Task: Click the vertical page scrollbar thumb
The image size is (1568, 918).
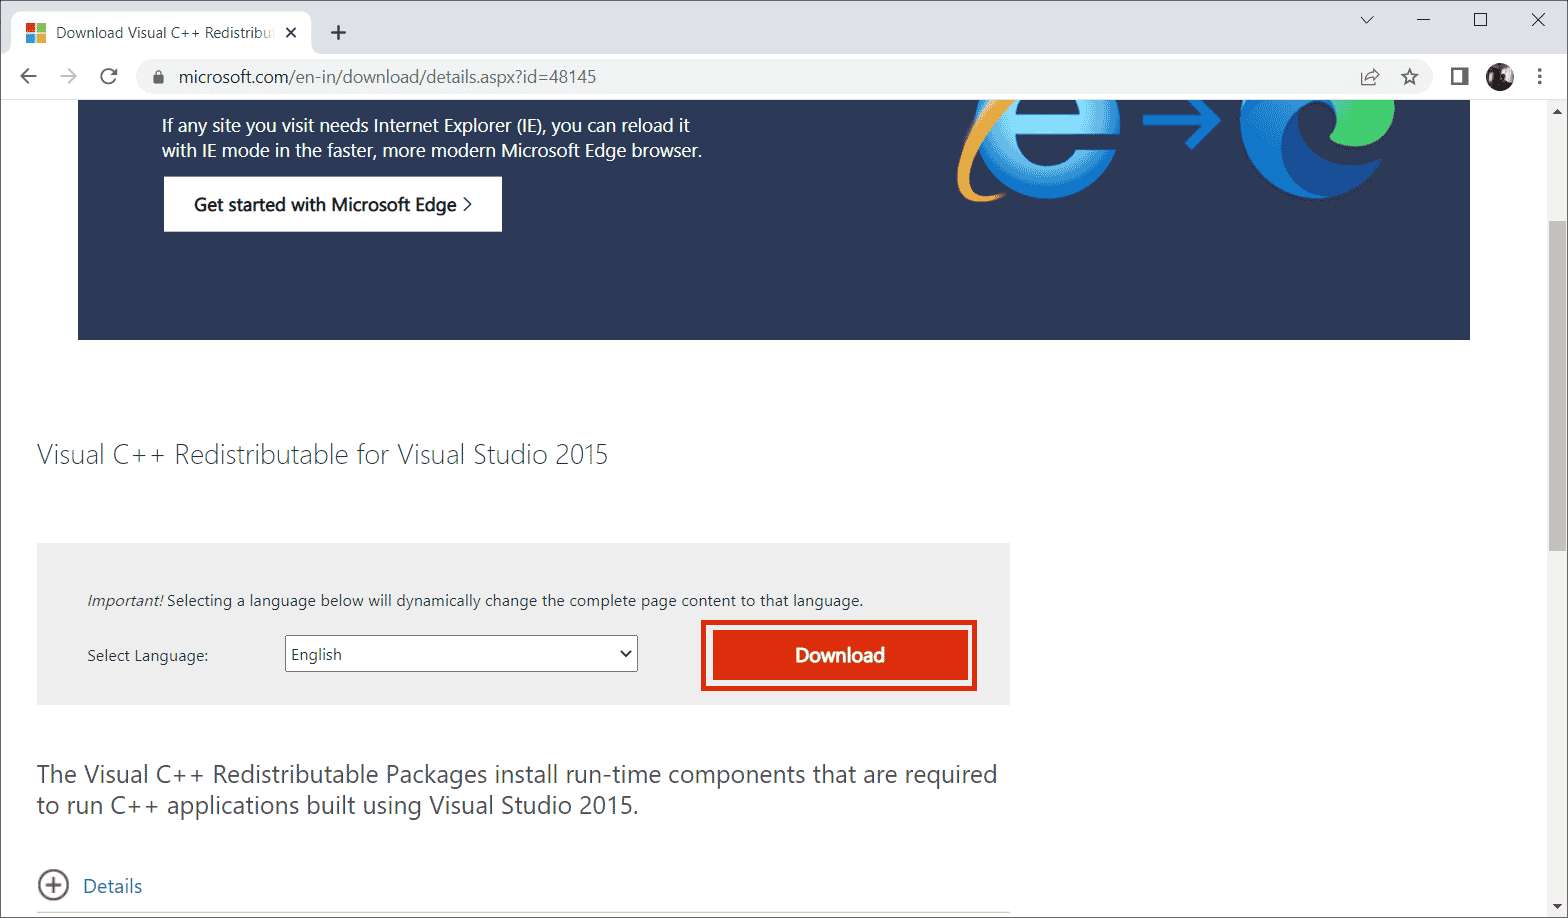Action: [x=1557, y=385]
